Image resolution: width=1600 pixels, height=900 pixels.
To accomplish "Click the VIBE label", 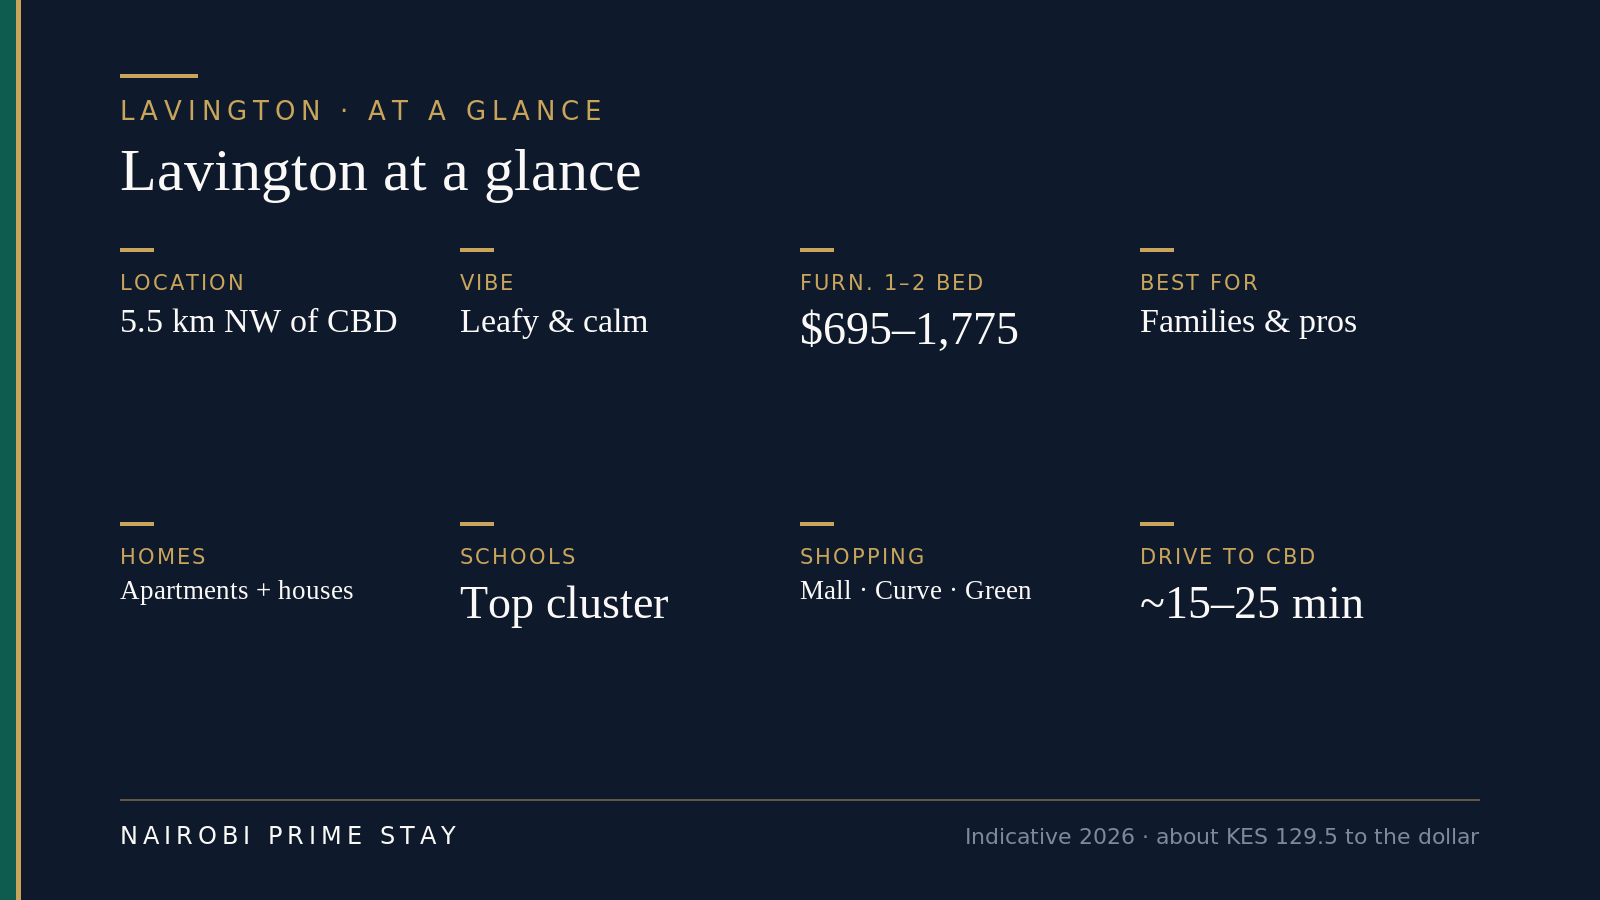I will click(487, 283).
